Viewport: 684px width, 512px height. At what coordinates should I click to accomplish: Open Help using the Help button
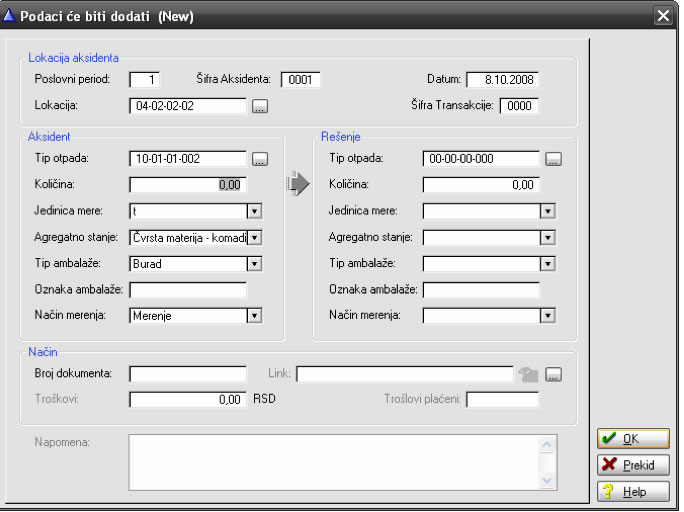(633, 491)
